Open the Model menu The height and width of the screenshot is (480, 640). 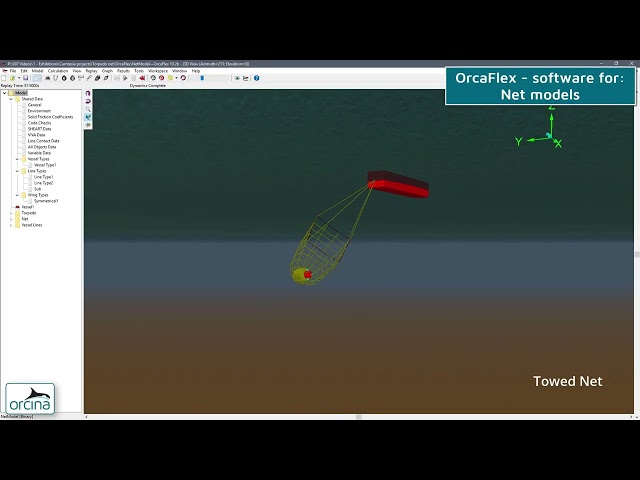click(x=38, y=71)
